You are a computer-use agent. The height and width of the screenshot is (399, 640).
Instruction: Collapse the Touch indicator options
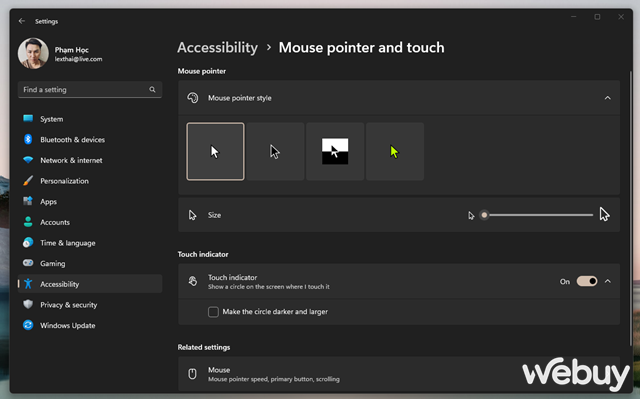[607, 281]
